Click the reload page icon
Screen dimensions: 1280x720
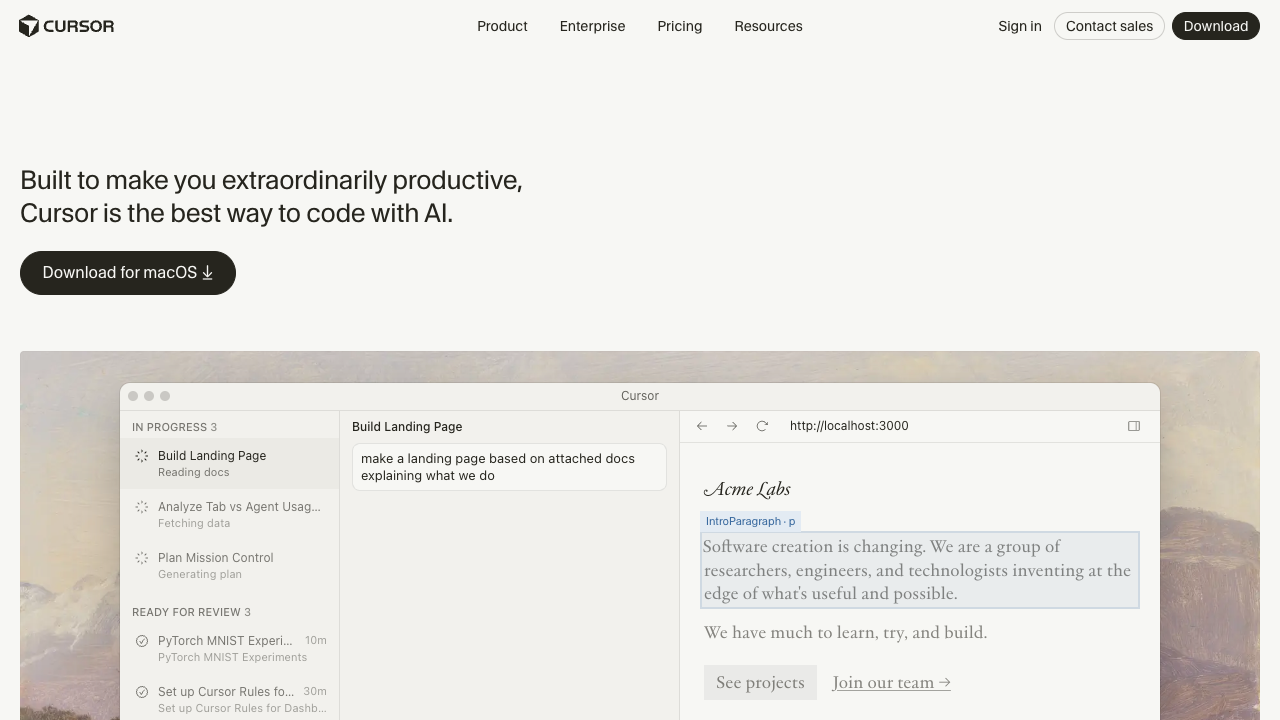click(x=762, y=426)
